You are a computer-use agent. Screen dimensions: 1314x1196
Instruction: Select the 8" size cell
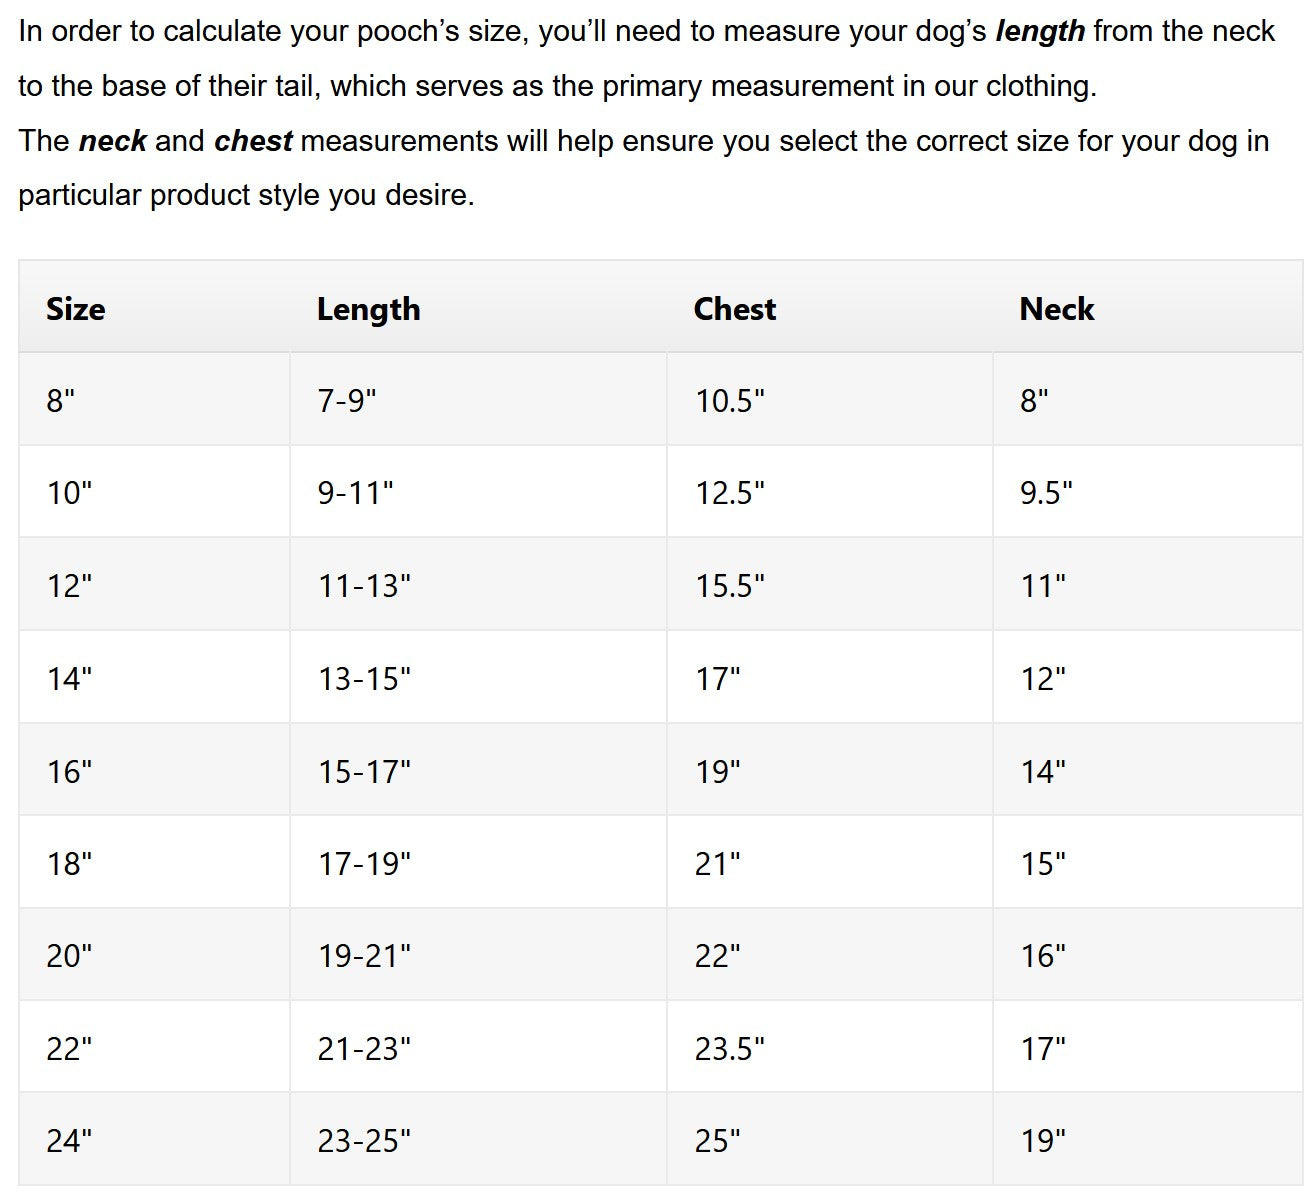point(61,401)
